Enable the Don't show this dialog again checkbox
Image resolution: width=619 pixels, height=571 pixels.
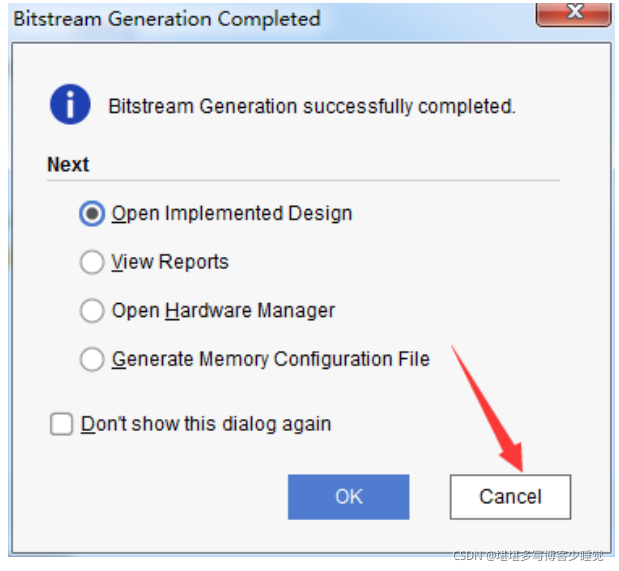62,424
